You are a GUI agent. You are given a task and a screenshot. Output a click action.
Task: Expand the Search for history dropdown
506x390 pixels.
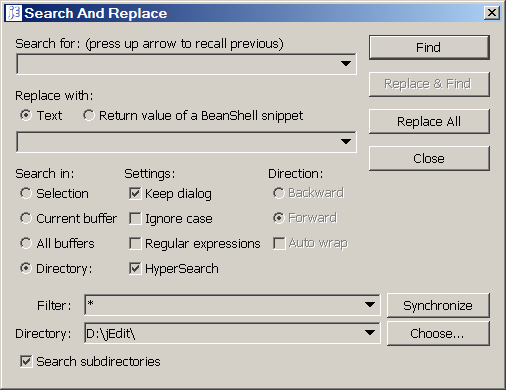point(346,63)
